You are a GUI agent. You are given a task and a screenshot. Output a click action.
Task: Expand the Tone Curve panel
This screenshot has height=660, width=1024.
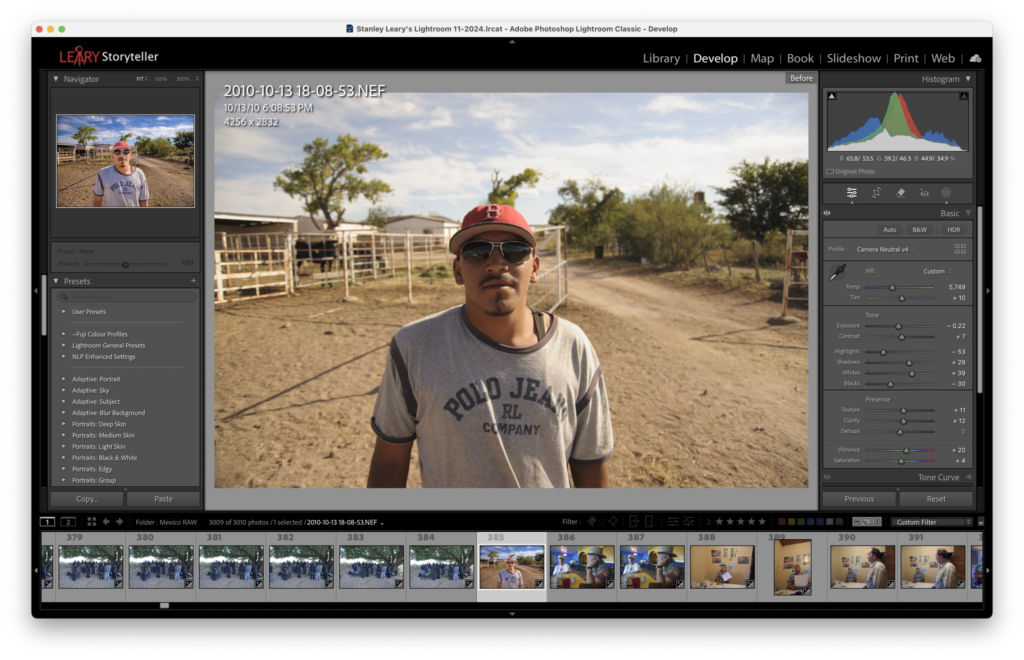(x=968, y=477)
